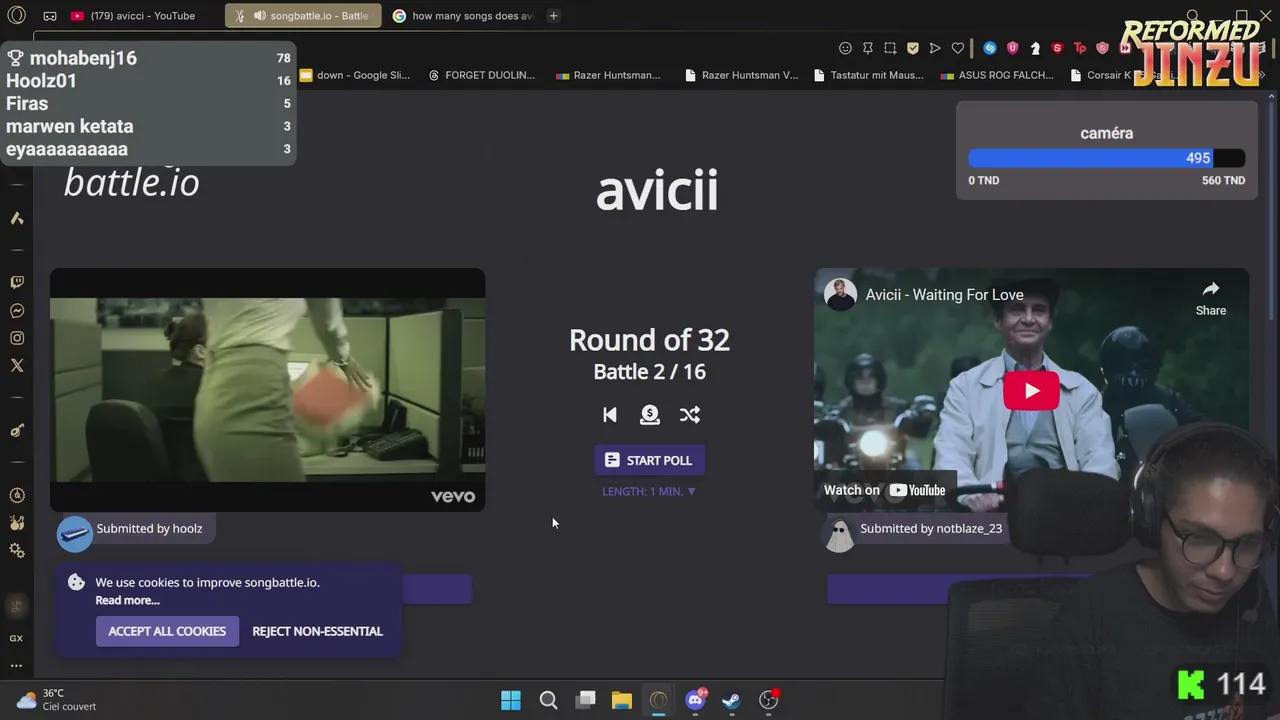The image size is (1280, 720).
Task: Open Messenger in the sidebar
Action: click(x=16, y=311)
